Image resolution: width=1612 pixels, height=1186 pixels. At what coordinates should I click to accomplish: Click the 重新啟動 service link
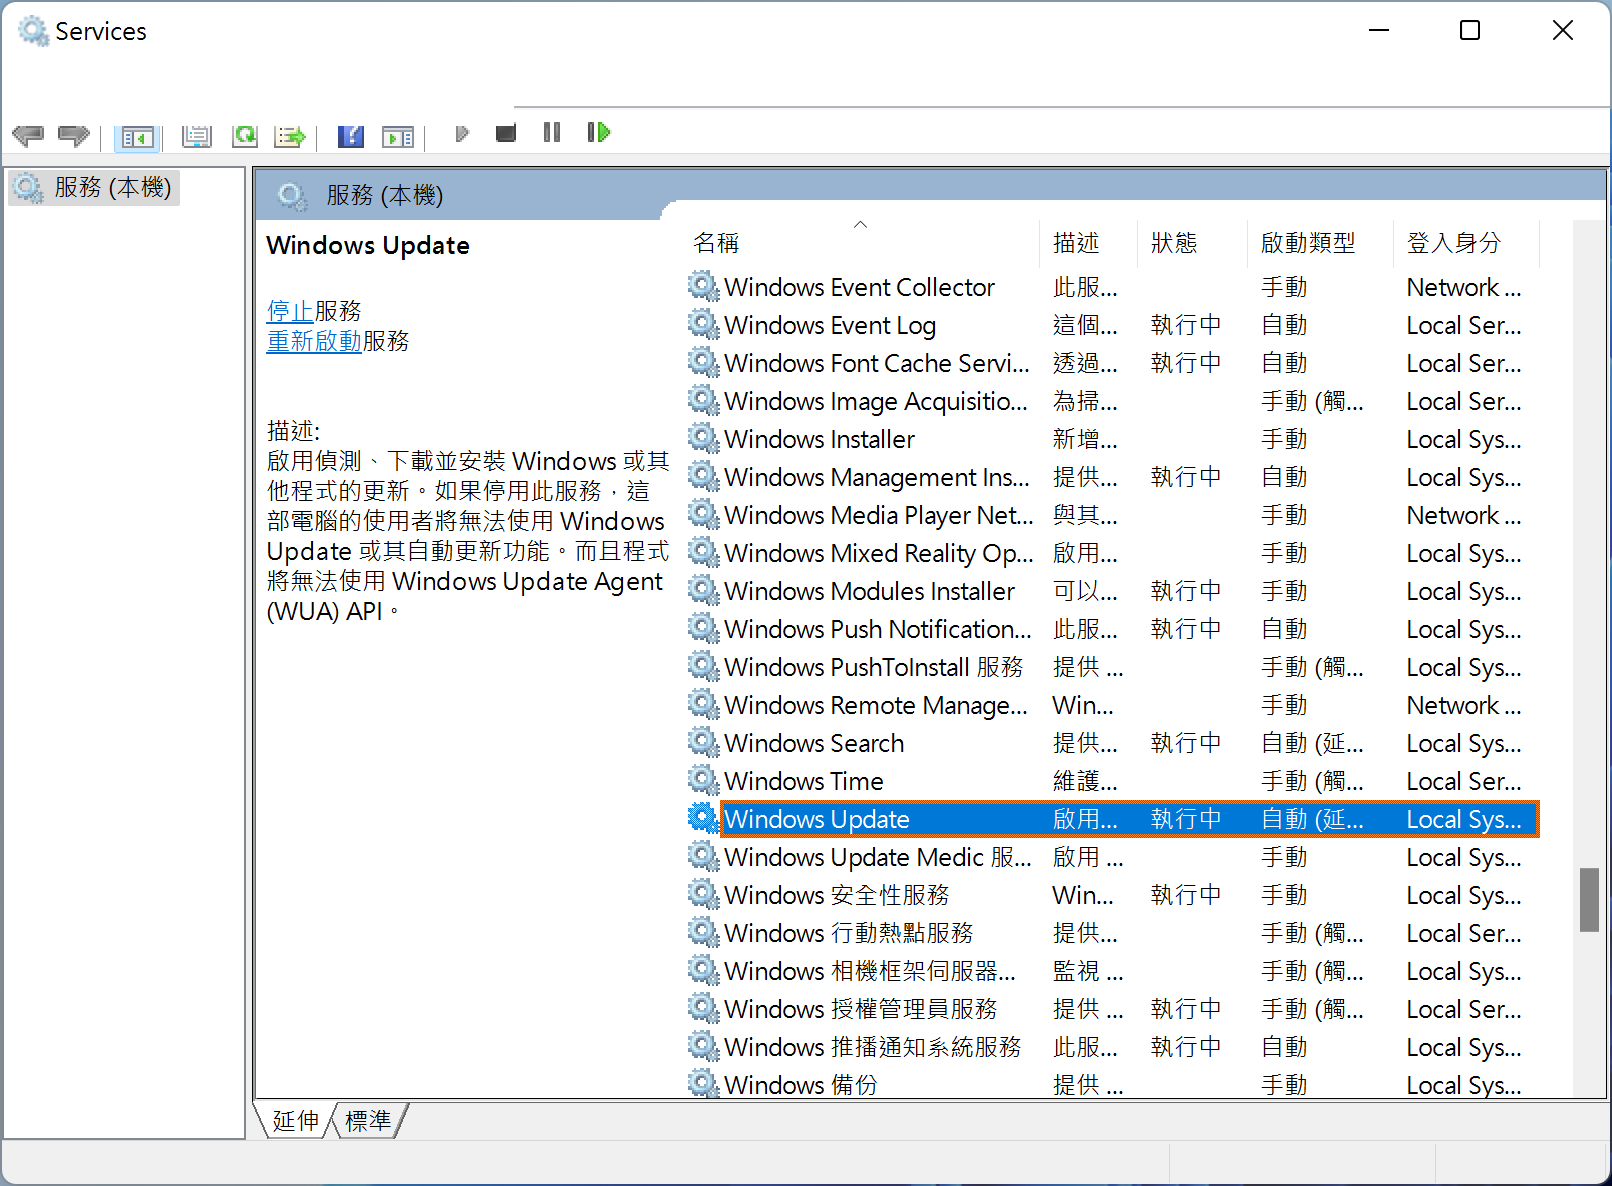click(314, 341)
